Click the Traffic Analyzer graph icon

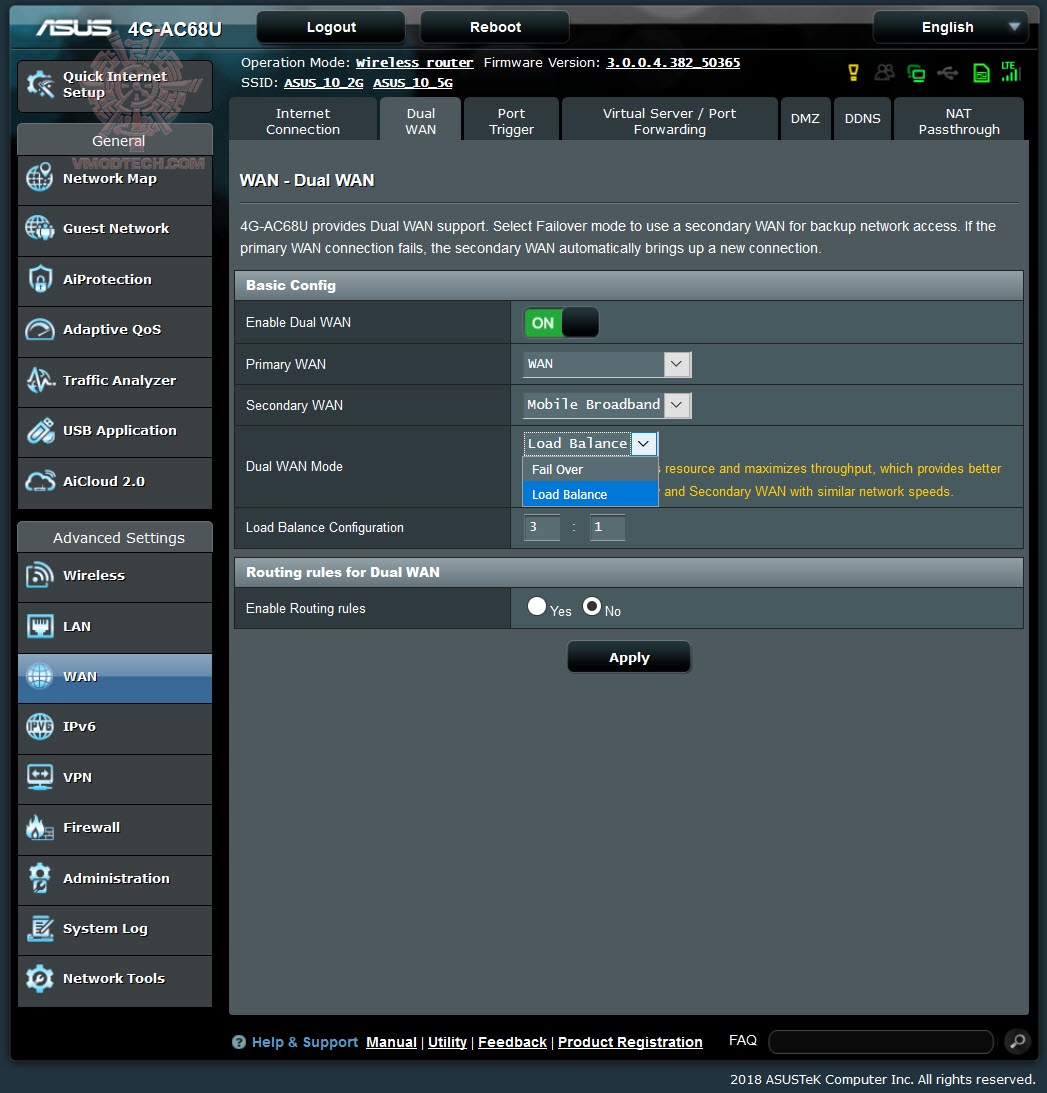point(40,380)
